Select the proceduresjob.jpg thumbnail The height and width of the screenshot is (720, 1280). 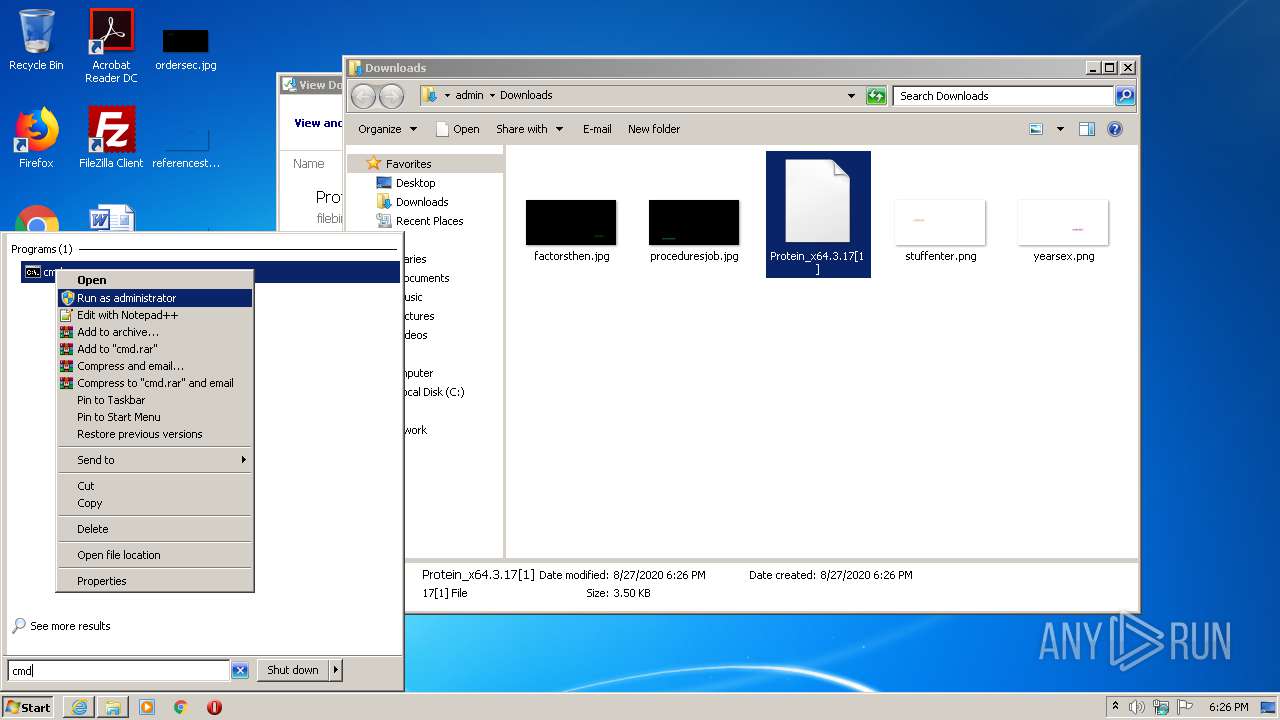click(x=694, y=231)
